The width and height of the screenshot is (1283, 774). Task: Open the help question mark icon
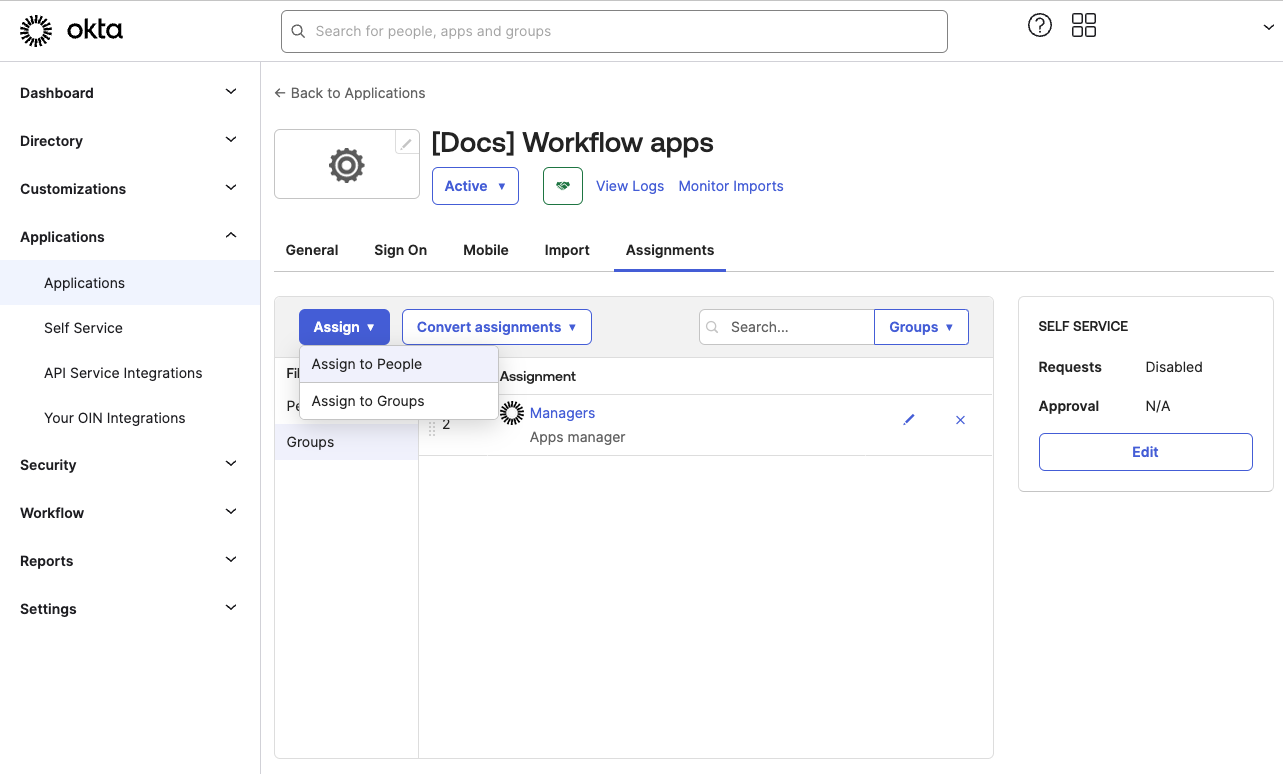click(x=1040, y=26)
